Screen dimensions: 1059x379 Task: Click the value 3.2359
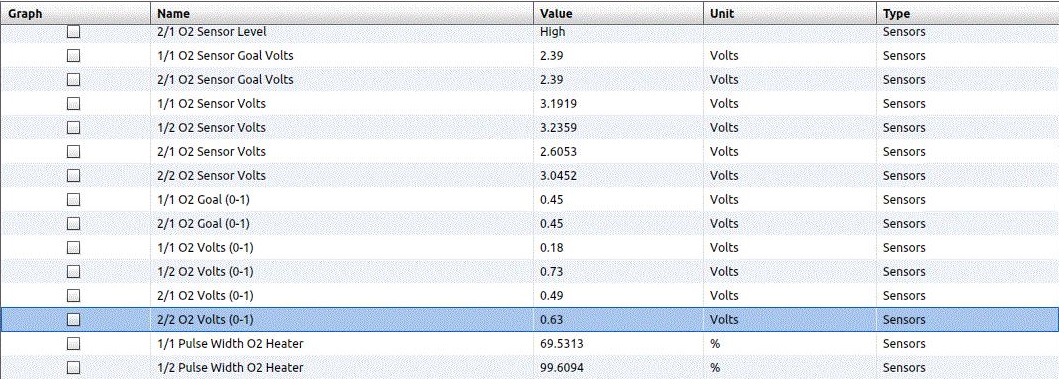pos(558,128)
